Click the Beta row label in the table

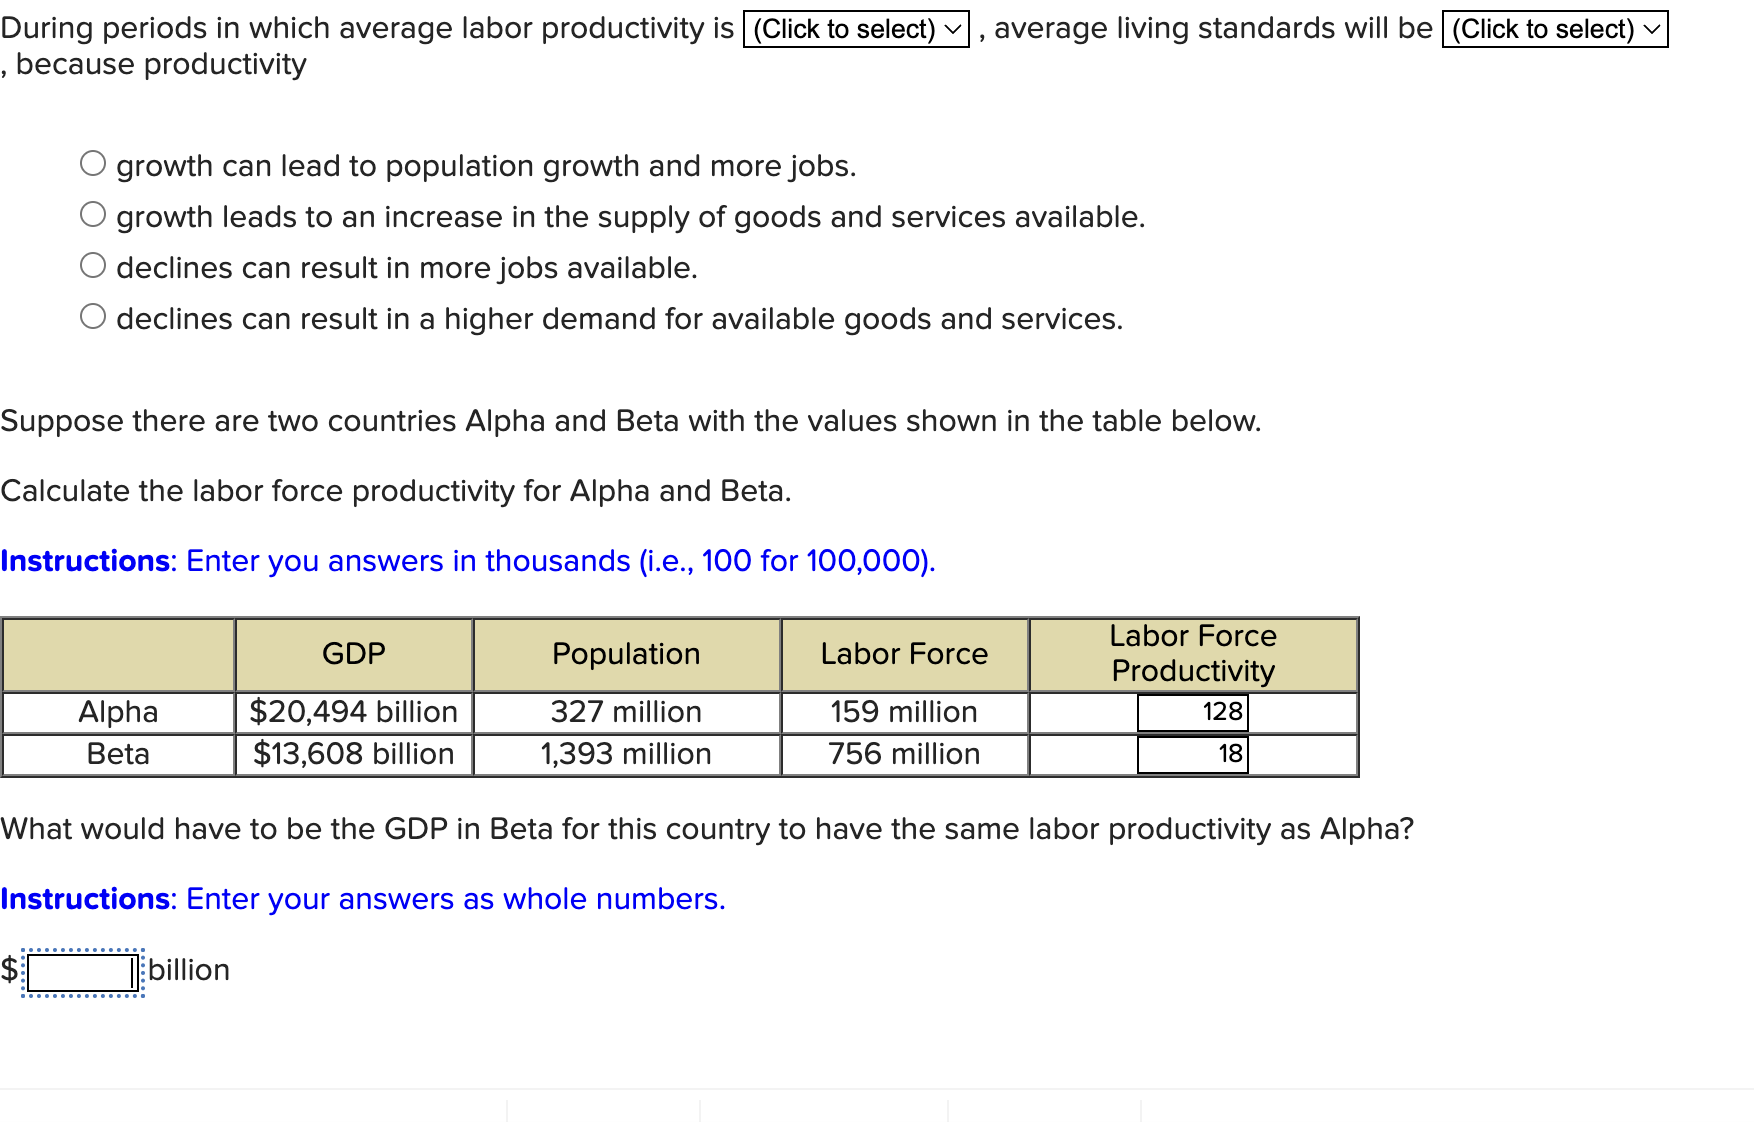click(118, 755)
